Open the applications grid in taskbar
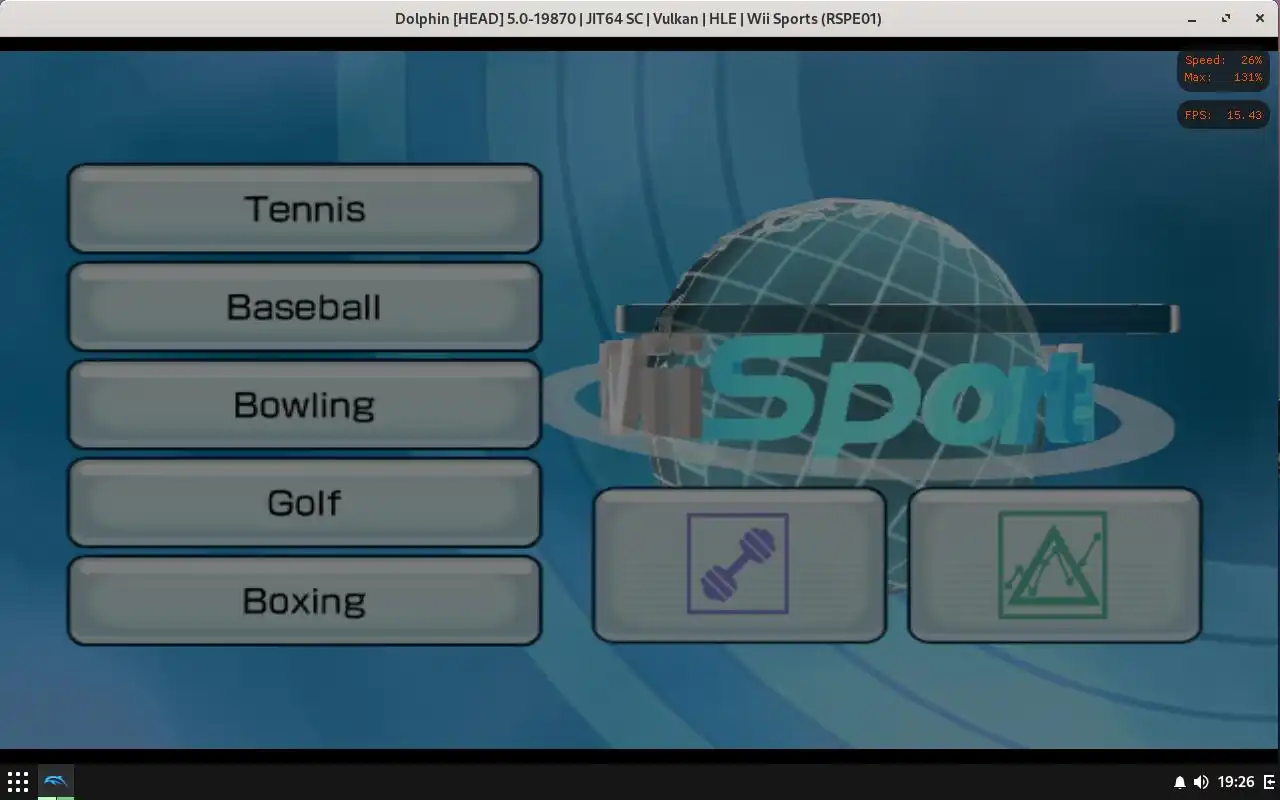The height and width of the screenshot is (800, 1280). [x=18, y=782]
